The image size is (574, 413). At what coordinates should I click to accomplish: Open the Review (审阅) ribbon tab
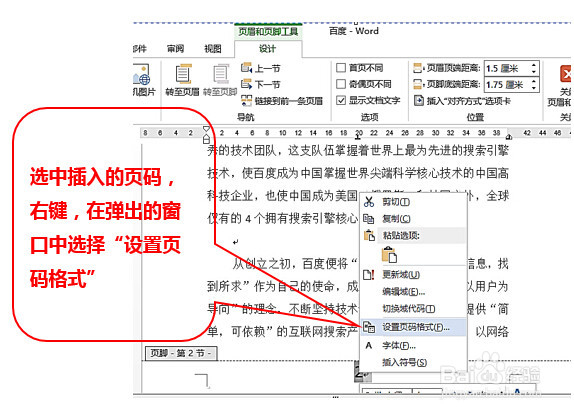coord(175,49)
